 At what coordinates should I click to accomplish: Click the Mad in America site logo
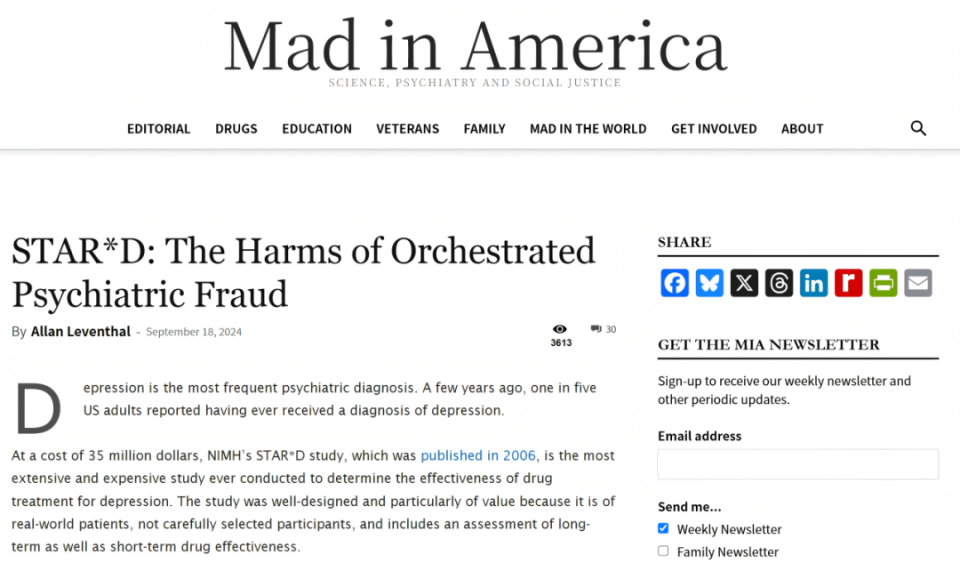click(475, 48)
